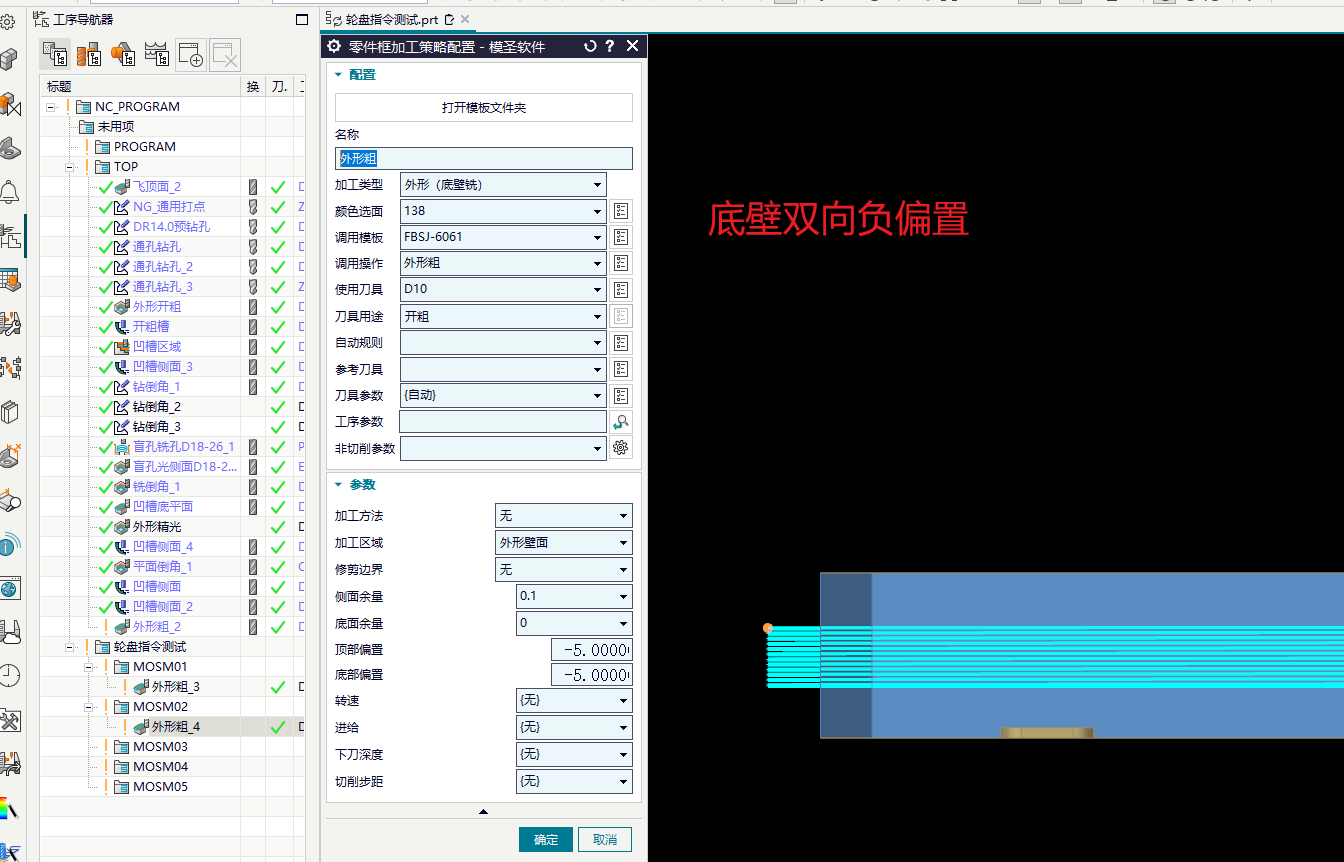Open the gear settings next to 非切削参数

(621, 448)
